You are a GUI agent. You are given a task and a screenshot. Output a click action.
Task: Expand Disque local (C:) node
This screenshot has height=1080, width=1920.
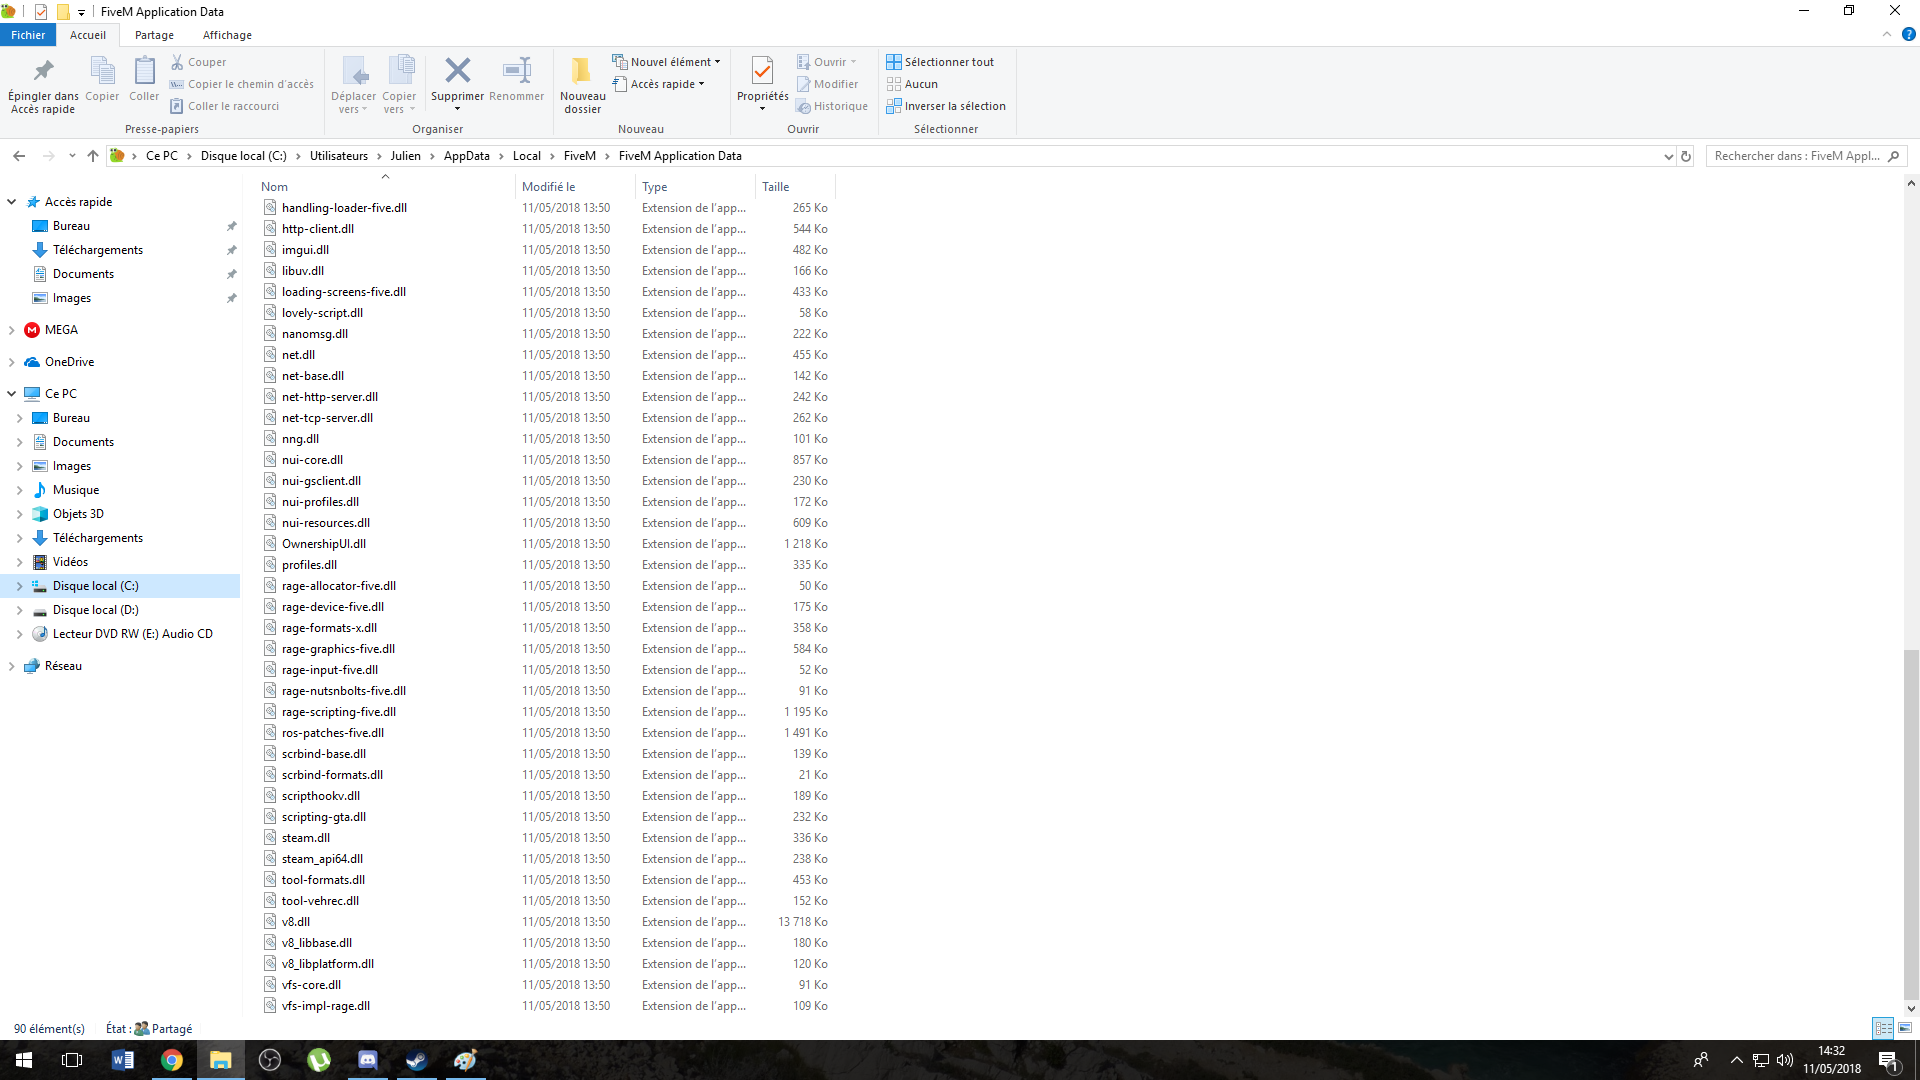pyautogui.click(x=19, y=586)
